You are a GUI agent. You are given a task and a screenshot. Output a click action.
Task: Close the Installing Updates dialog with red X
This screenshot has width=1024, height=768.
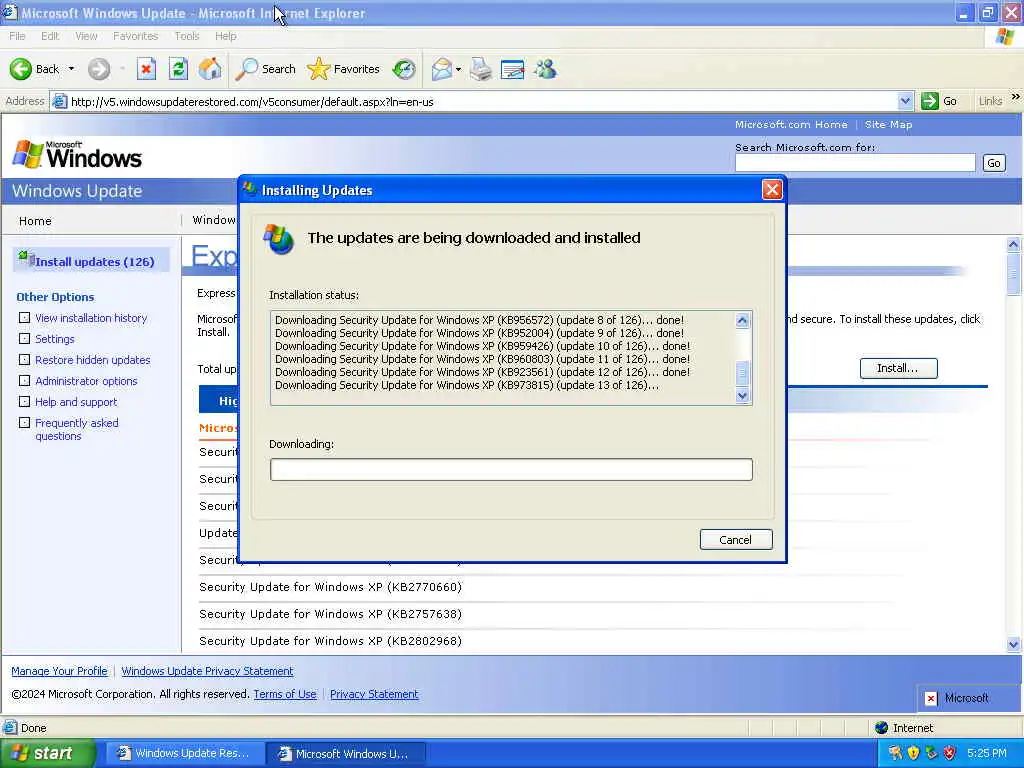pos(772,189)
